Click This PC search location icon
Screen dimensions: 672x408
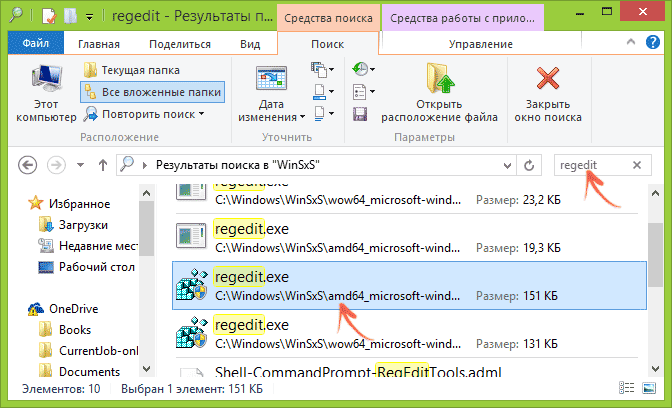(46, 93)
